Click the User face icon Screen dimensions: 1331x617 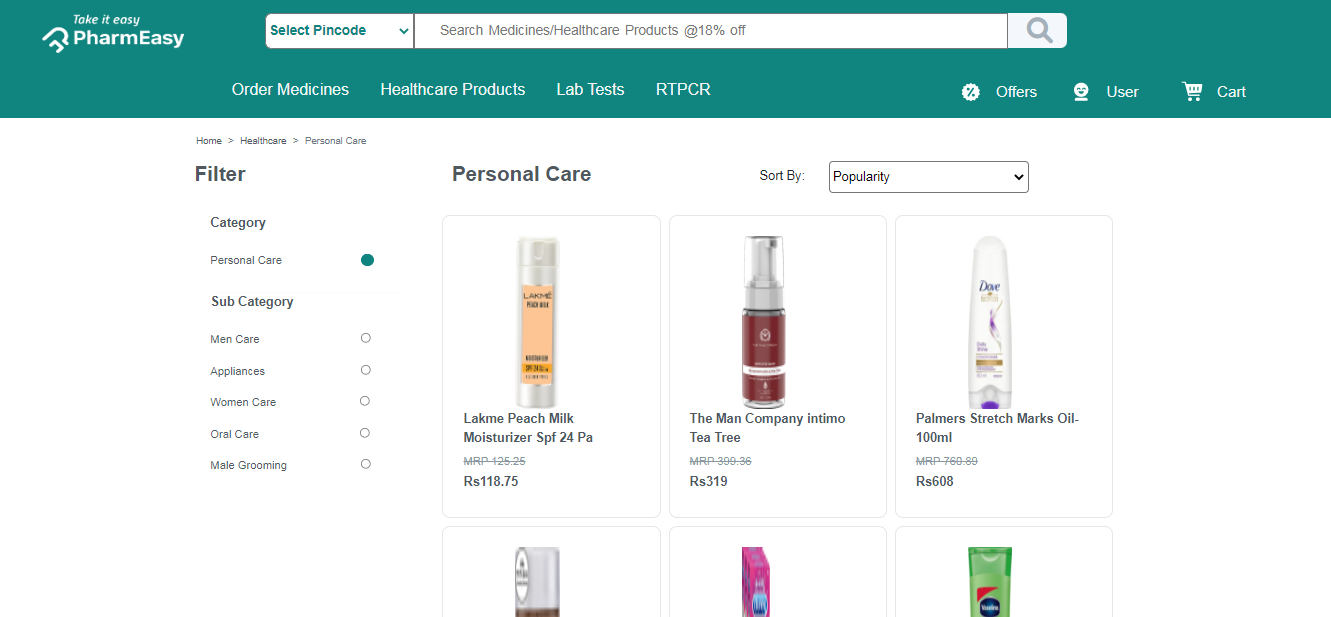(x=1081, y=92)
